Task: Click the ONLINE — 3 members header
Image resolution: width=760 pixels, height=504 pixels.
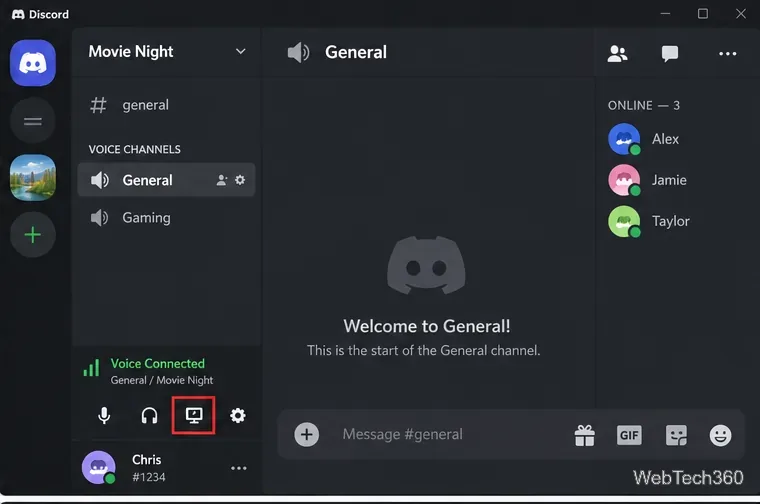Action: click(644, 106)
